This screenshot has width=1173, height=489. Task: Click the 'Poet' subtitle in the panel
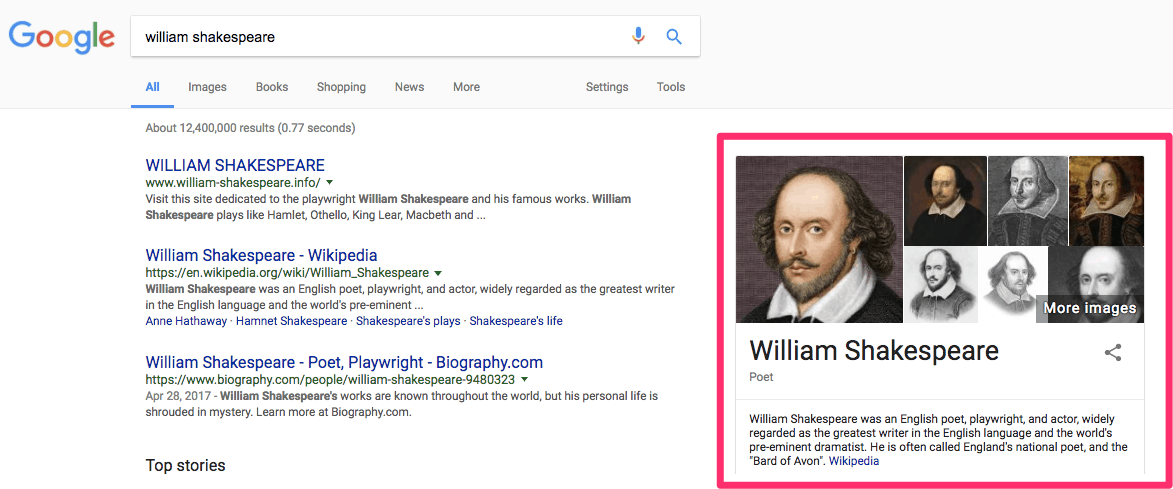pos(762,377)
